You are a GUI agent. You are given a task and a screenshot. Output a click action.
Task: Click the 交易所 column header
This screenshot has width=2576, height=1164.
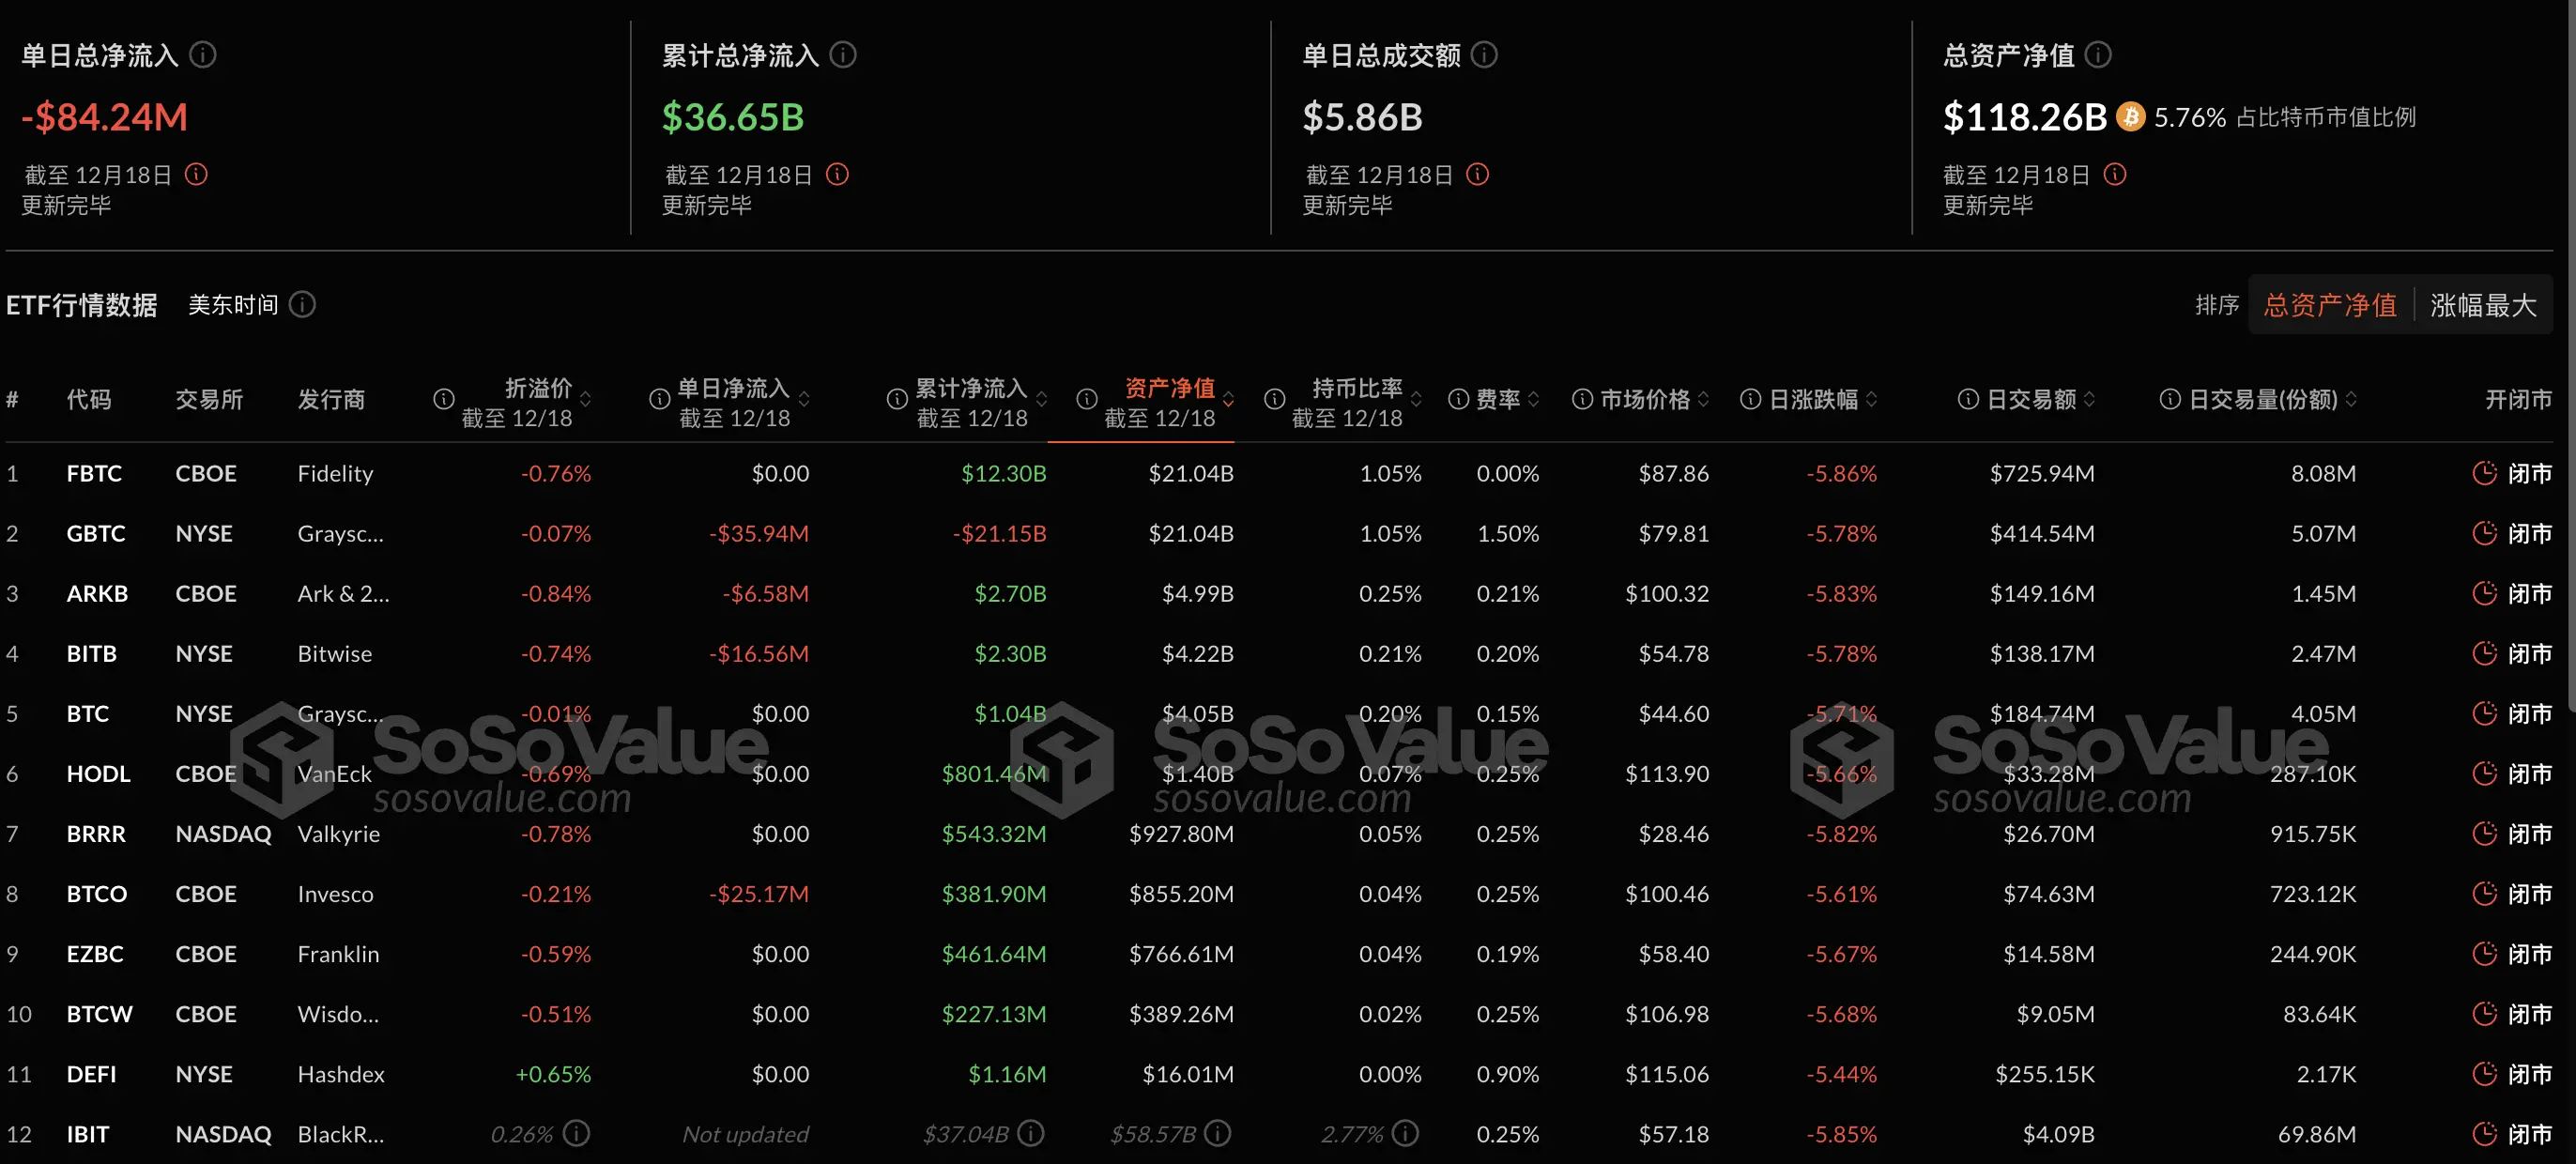209,399
